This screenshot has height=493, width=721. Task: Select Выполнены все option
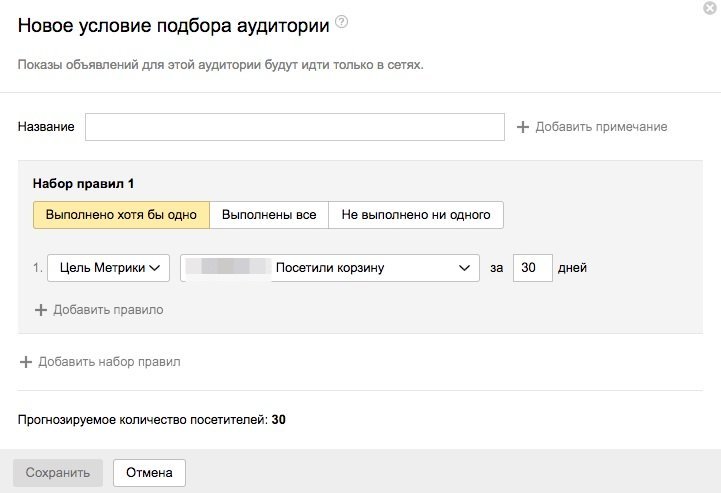click(269, 215)
